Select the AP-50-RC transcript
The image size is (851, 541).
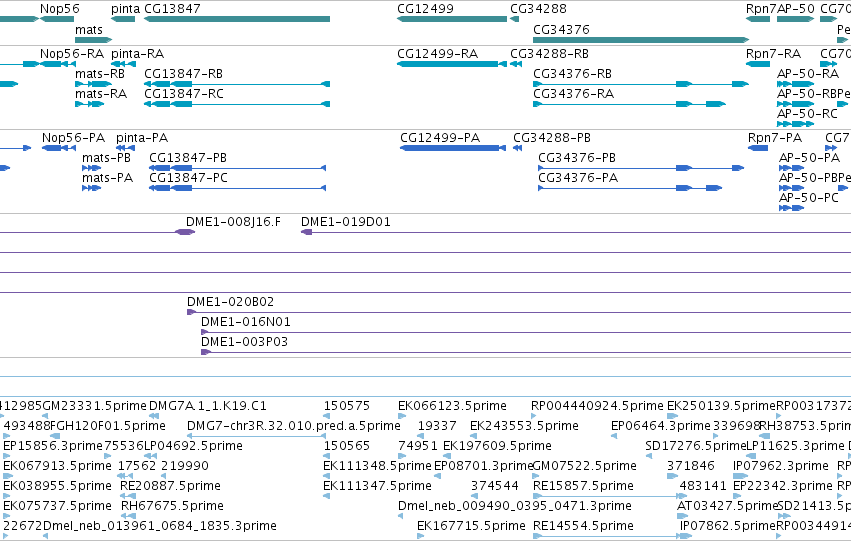pos(796,124)
